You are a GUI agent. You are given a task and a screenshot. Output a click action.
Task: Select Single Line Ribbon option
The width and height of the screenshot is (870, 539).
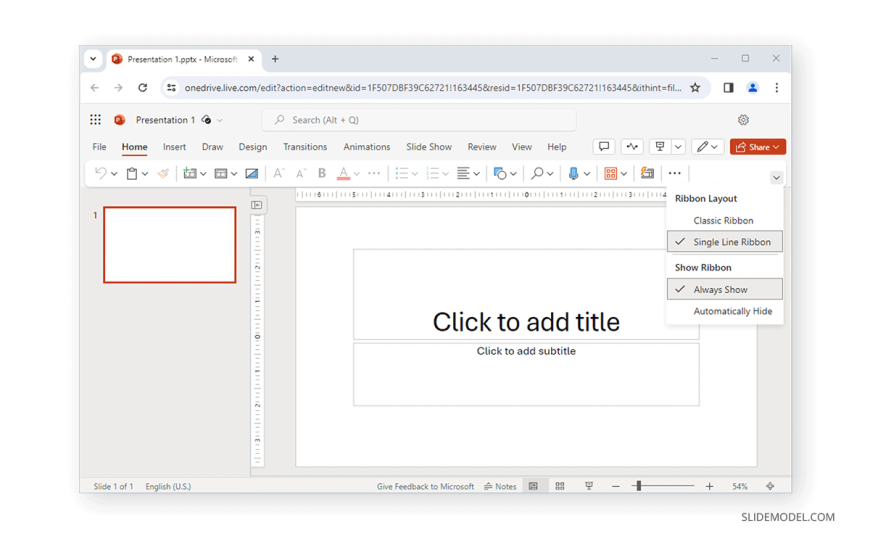pos(725,242)
